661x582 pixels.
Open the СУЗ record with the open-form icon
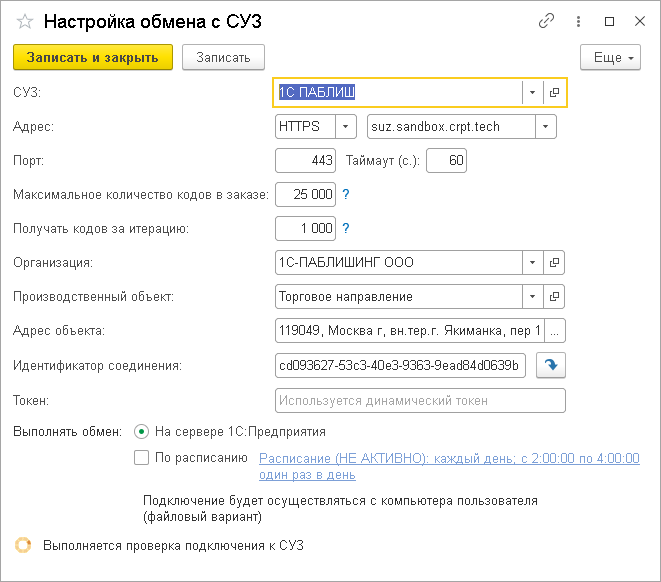coord(555,92)
